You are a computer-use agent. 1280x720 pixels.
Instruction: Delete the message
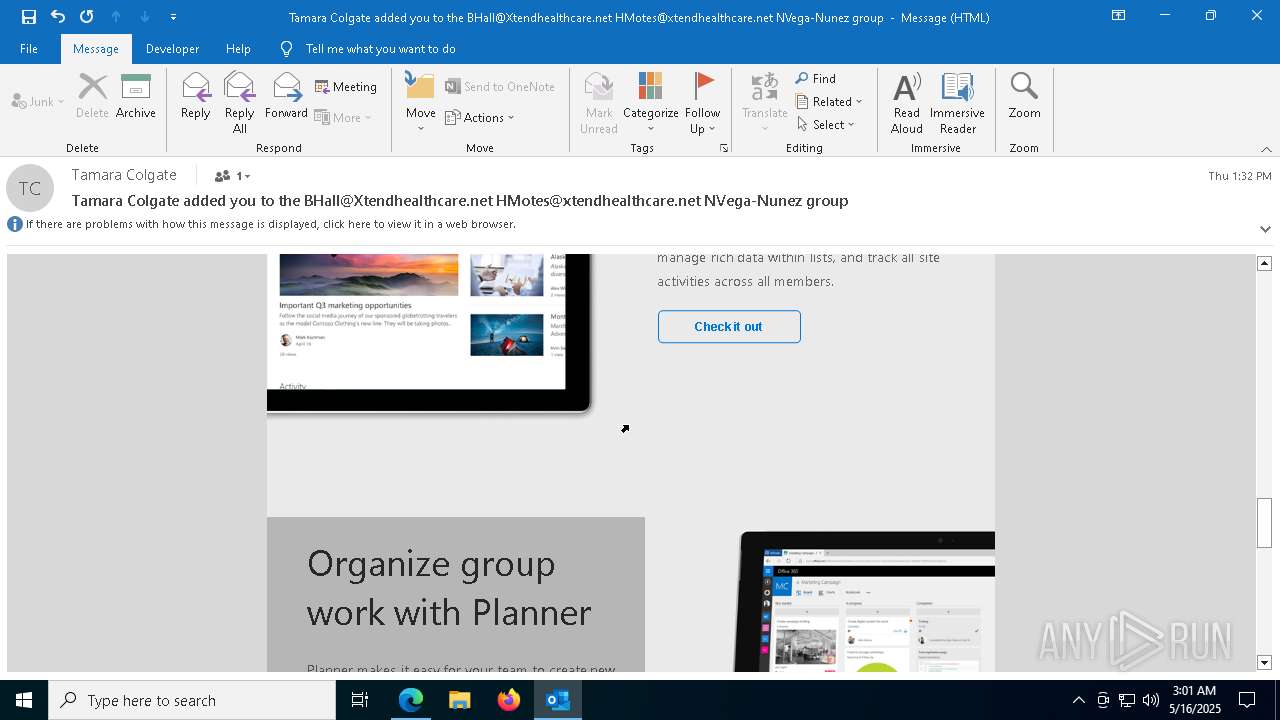(x=92, y=97)
